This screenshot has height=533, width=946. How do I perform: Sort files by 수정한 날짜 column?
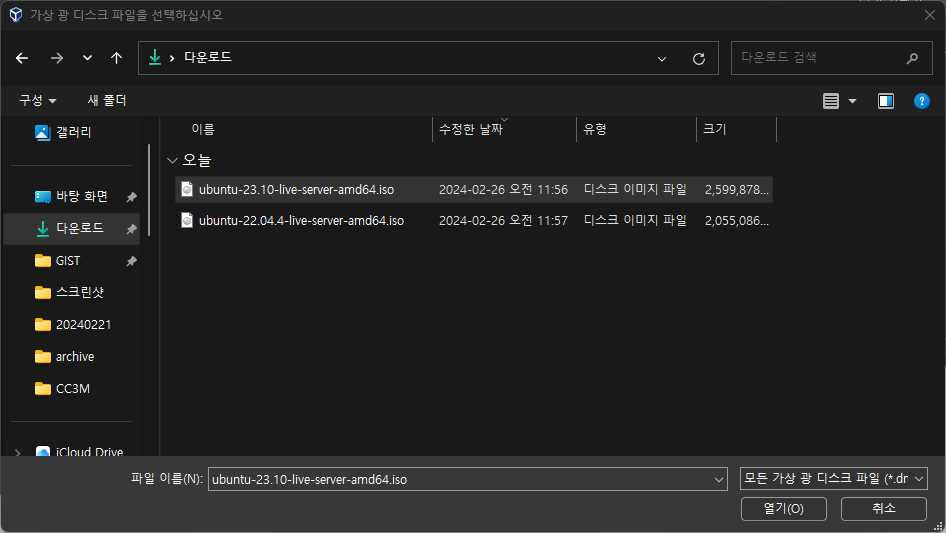(471, 129)
